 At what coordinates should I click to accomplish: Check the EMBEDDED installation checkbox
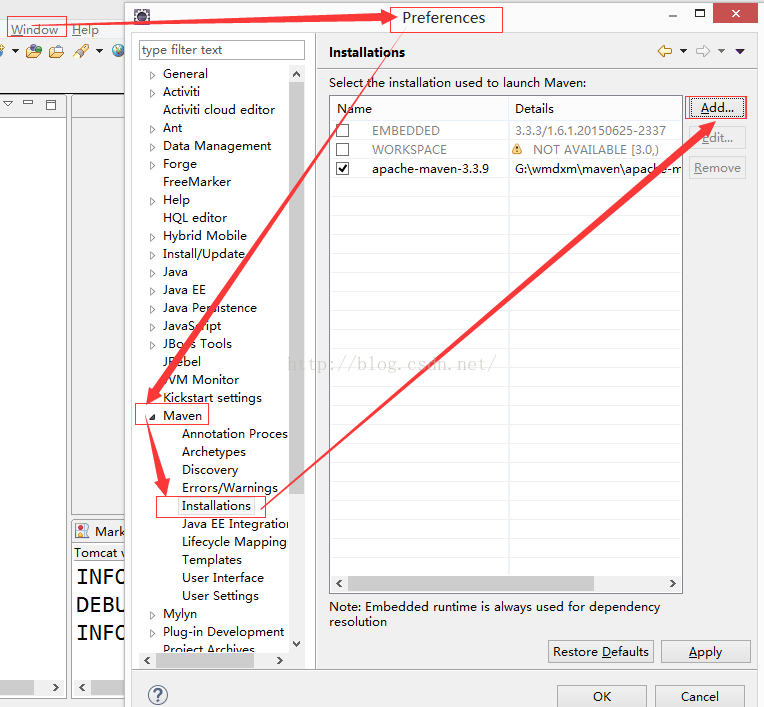[x=343, y=131]
